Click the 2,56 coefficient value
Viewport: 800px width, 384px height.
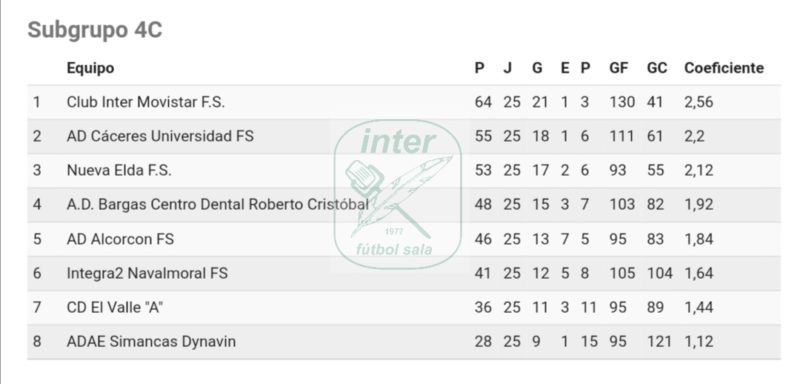tap(698, 102)
